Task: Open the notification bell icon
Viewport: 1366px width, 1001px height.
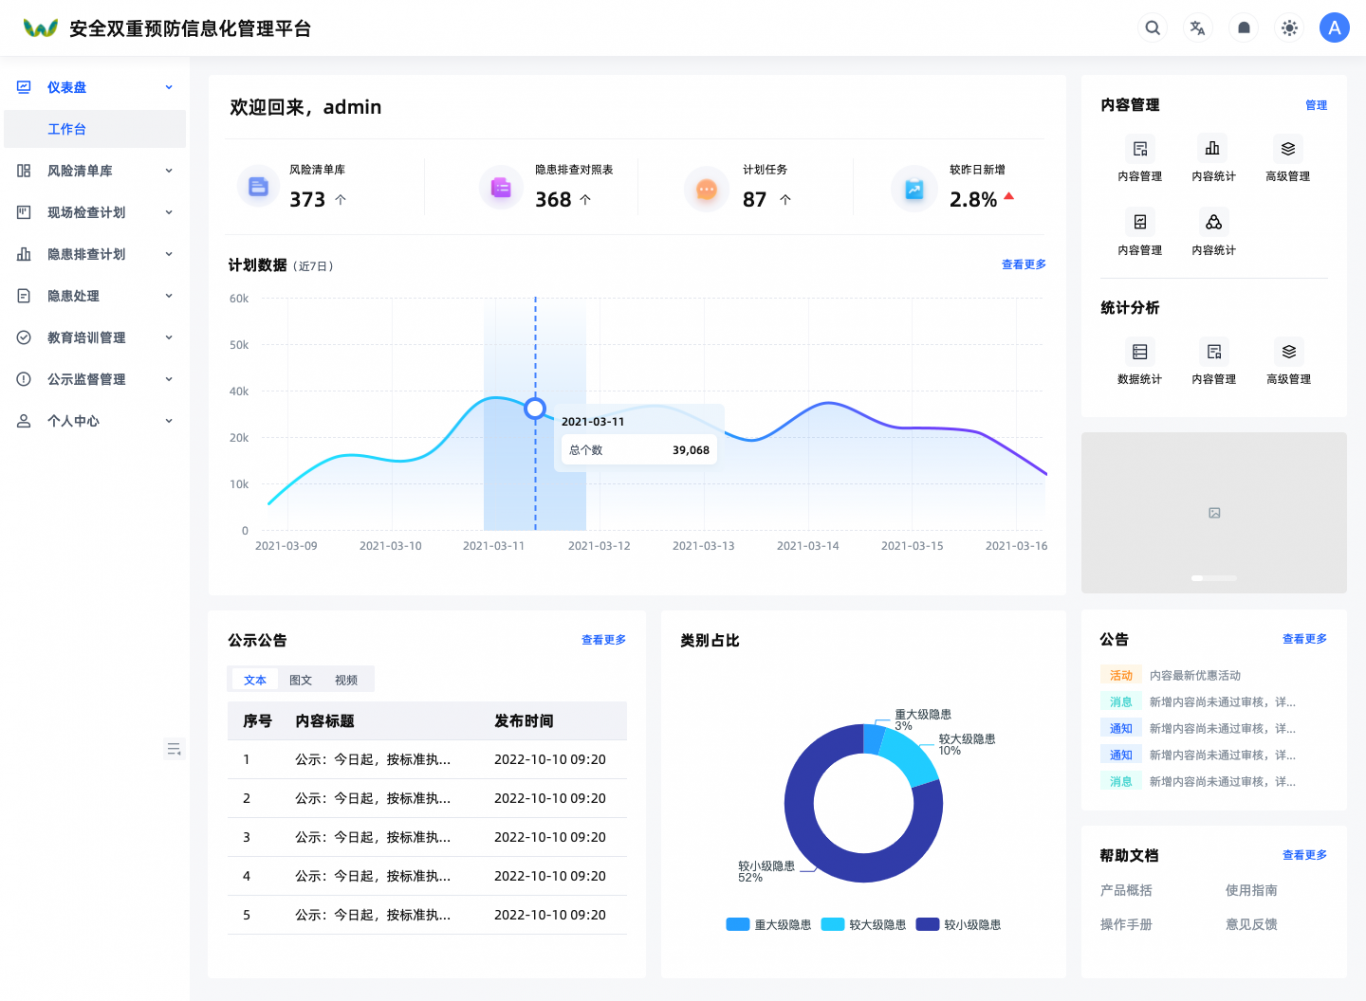Action: coord(1244,28)
